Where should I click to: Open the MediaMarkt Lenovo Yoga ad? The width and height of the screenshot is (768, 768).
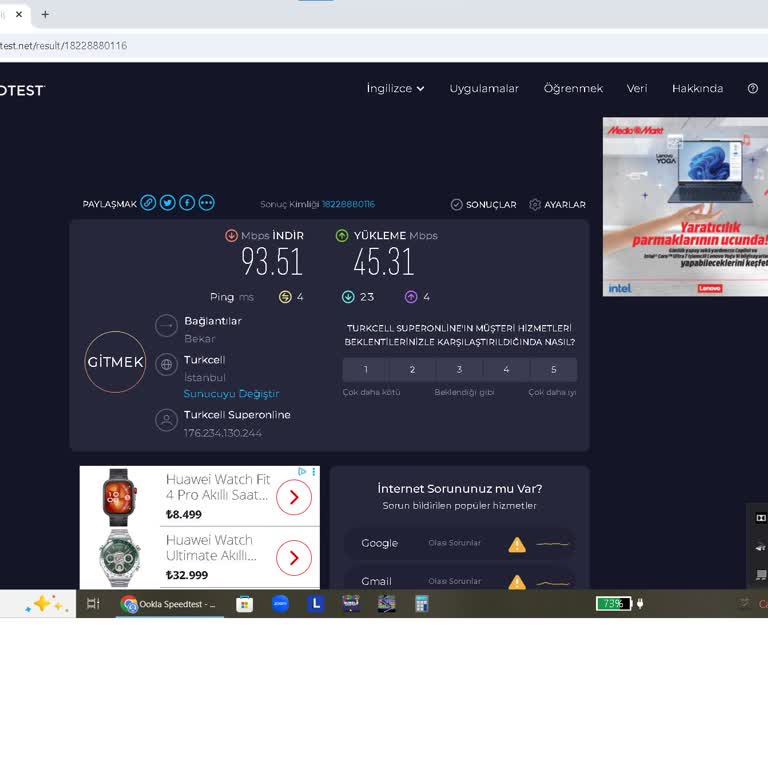coord(685,207)
